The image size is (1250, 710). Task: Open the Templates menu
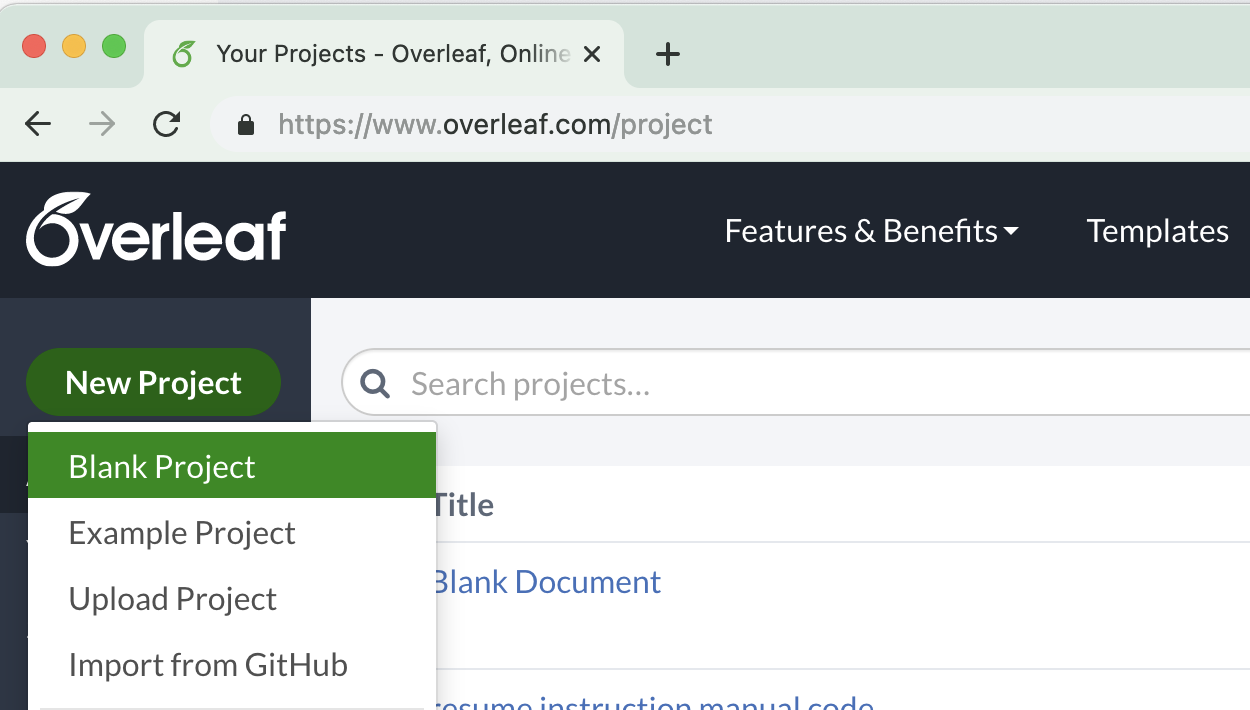[1157, 230]
